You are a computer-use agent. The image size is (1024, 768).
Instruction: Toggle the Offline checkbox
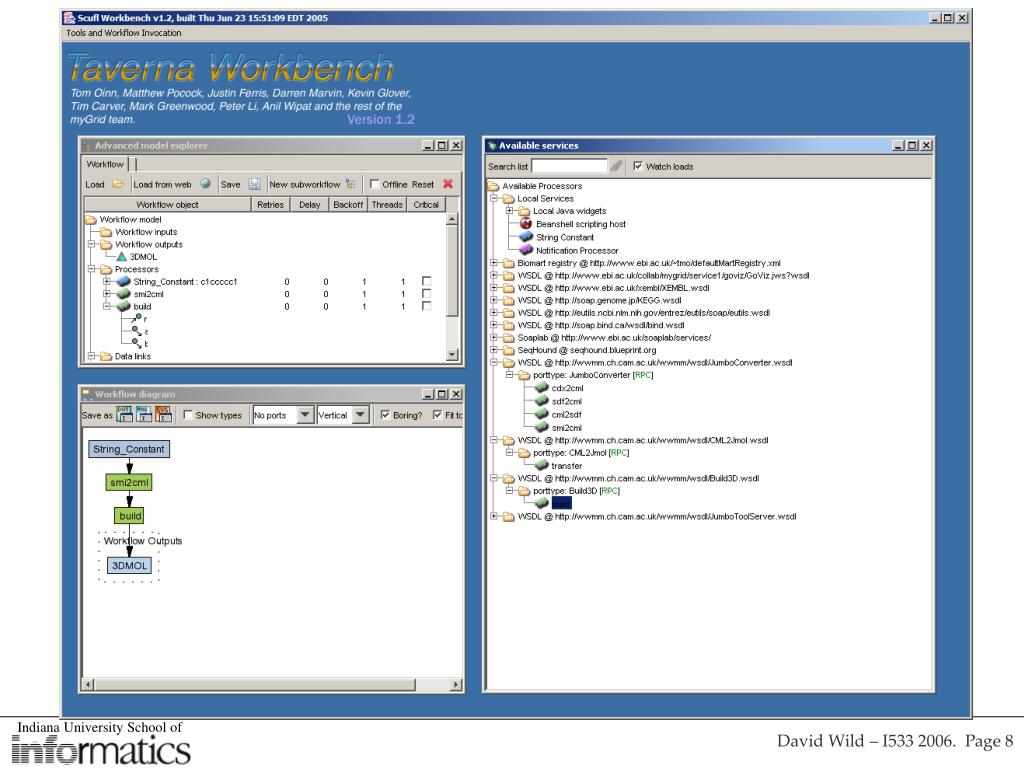[374, 184]
